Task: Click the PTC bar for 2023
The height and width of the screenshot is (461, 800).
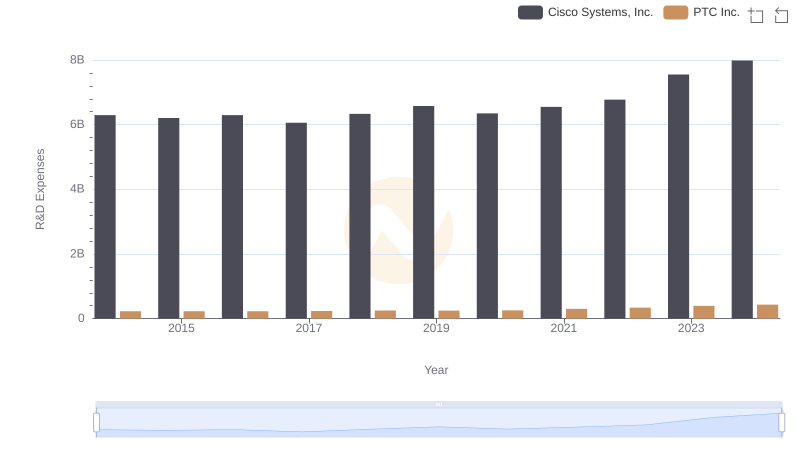Action: tap(704, 312)
